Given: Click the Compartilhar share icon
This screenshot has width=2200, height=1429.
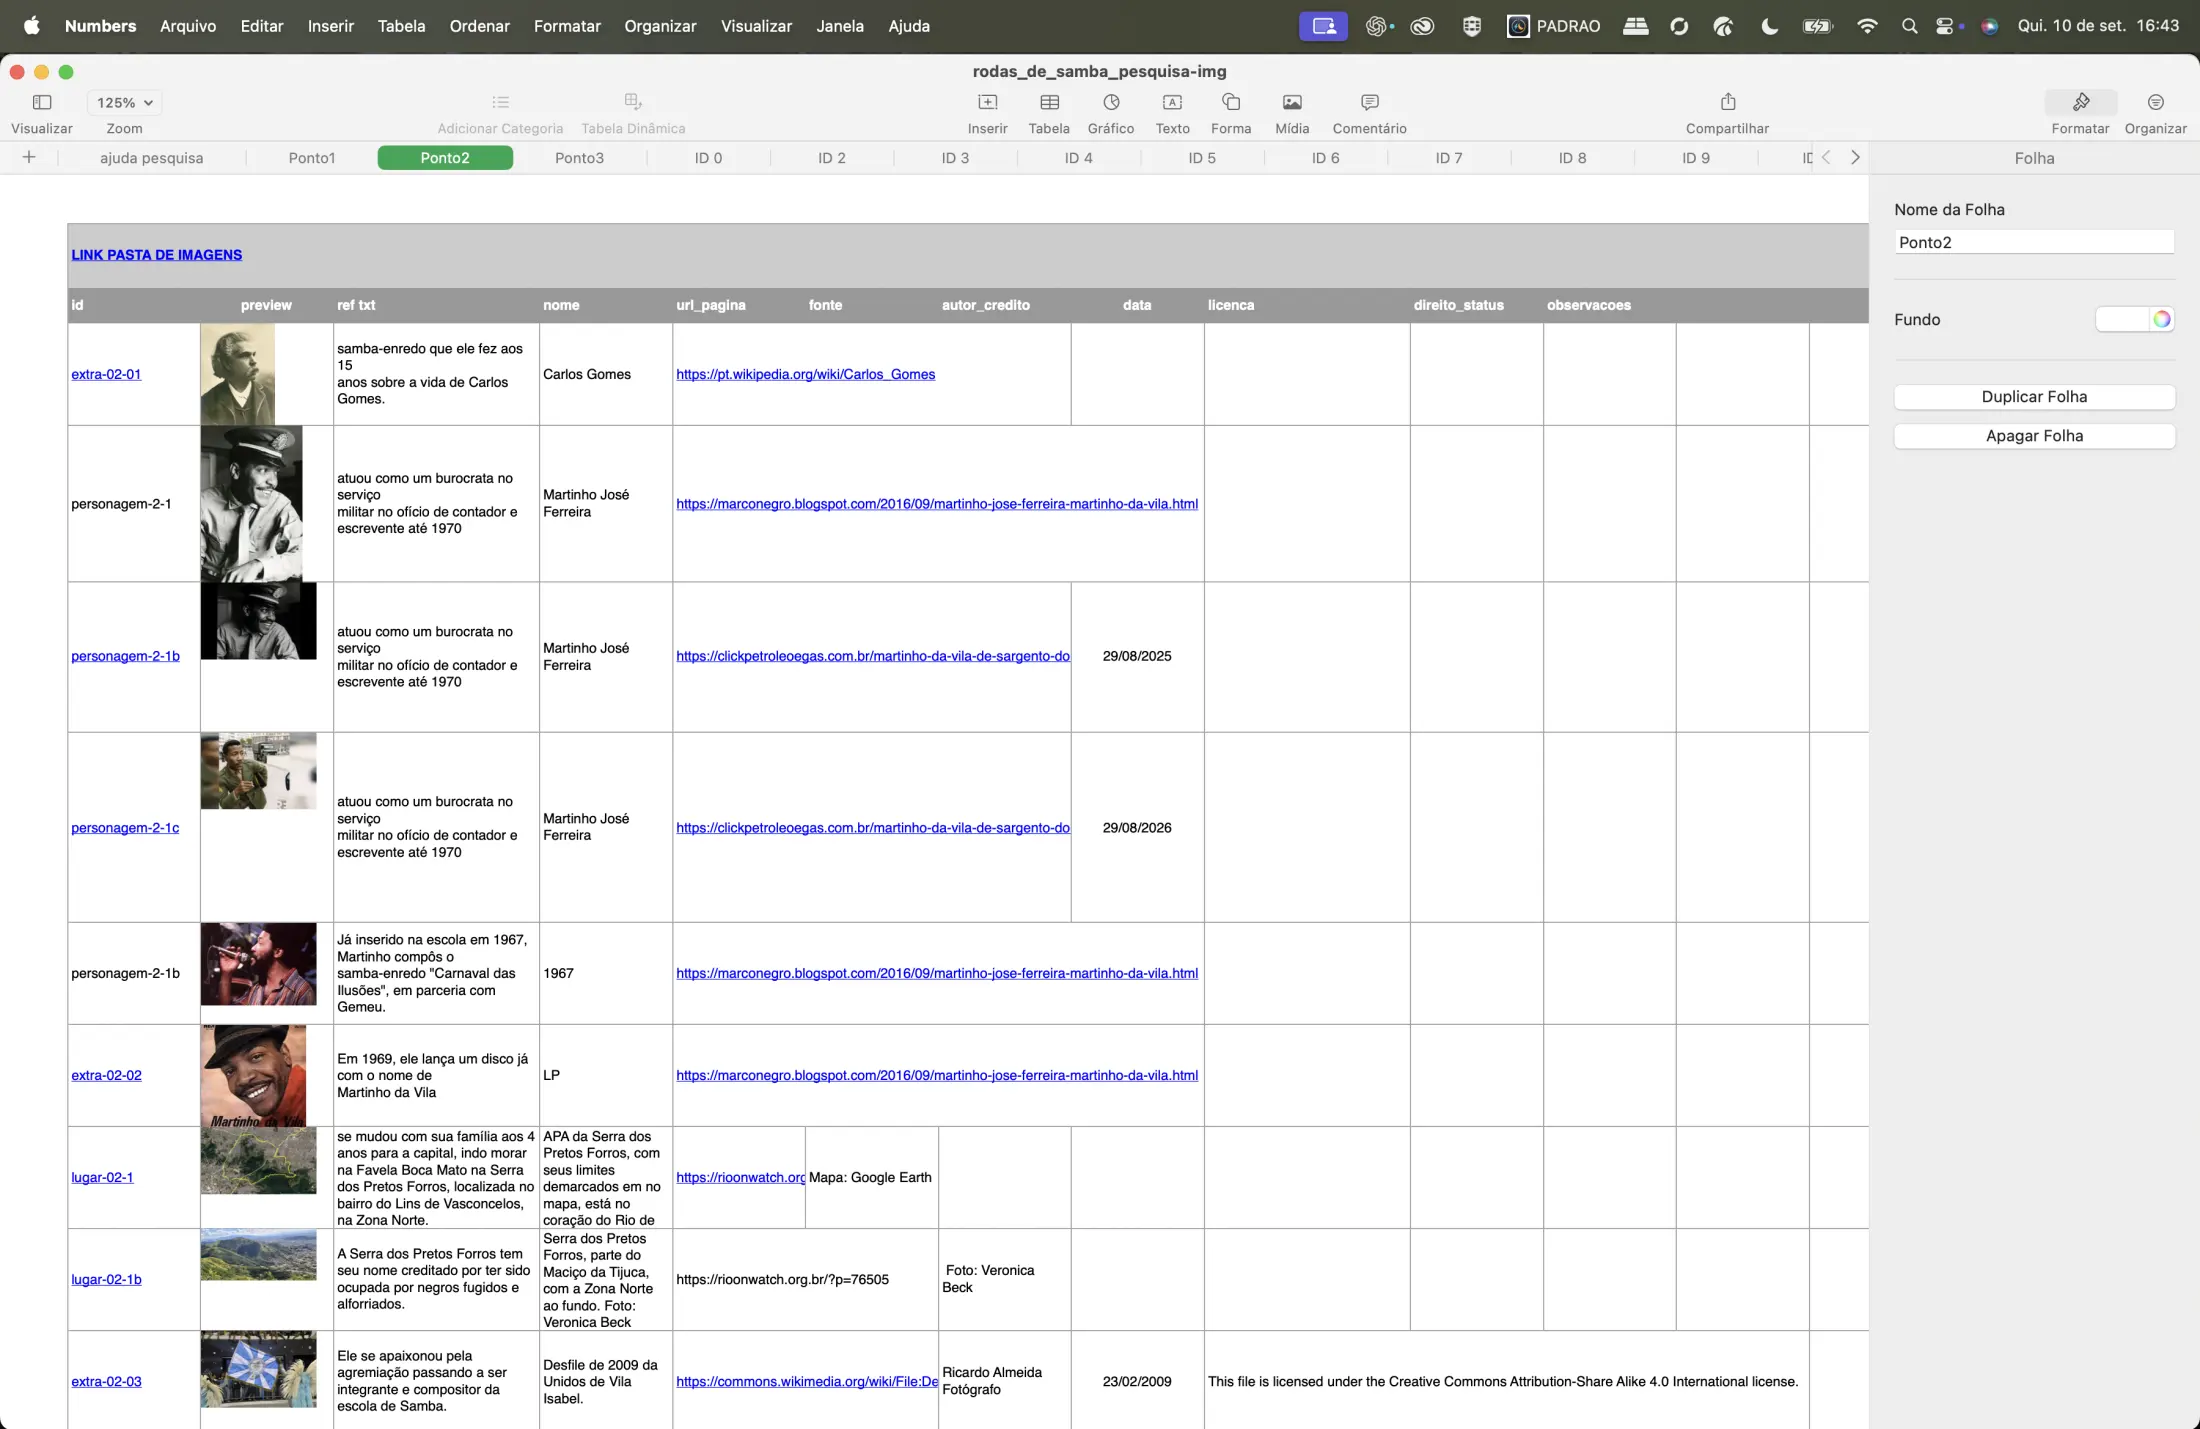Looking at the screenshot, I should 1728,102.
